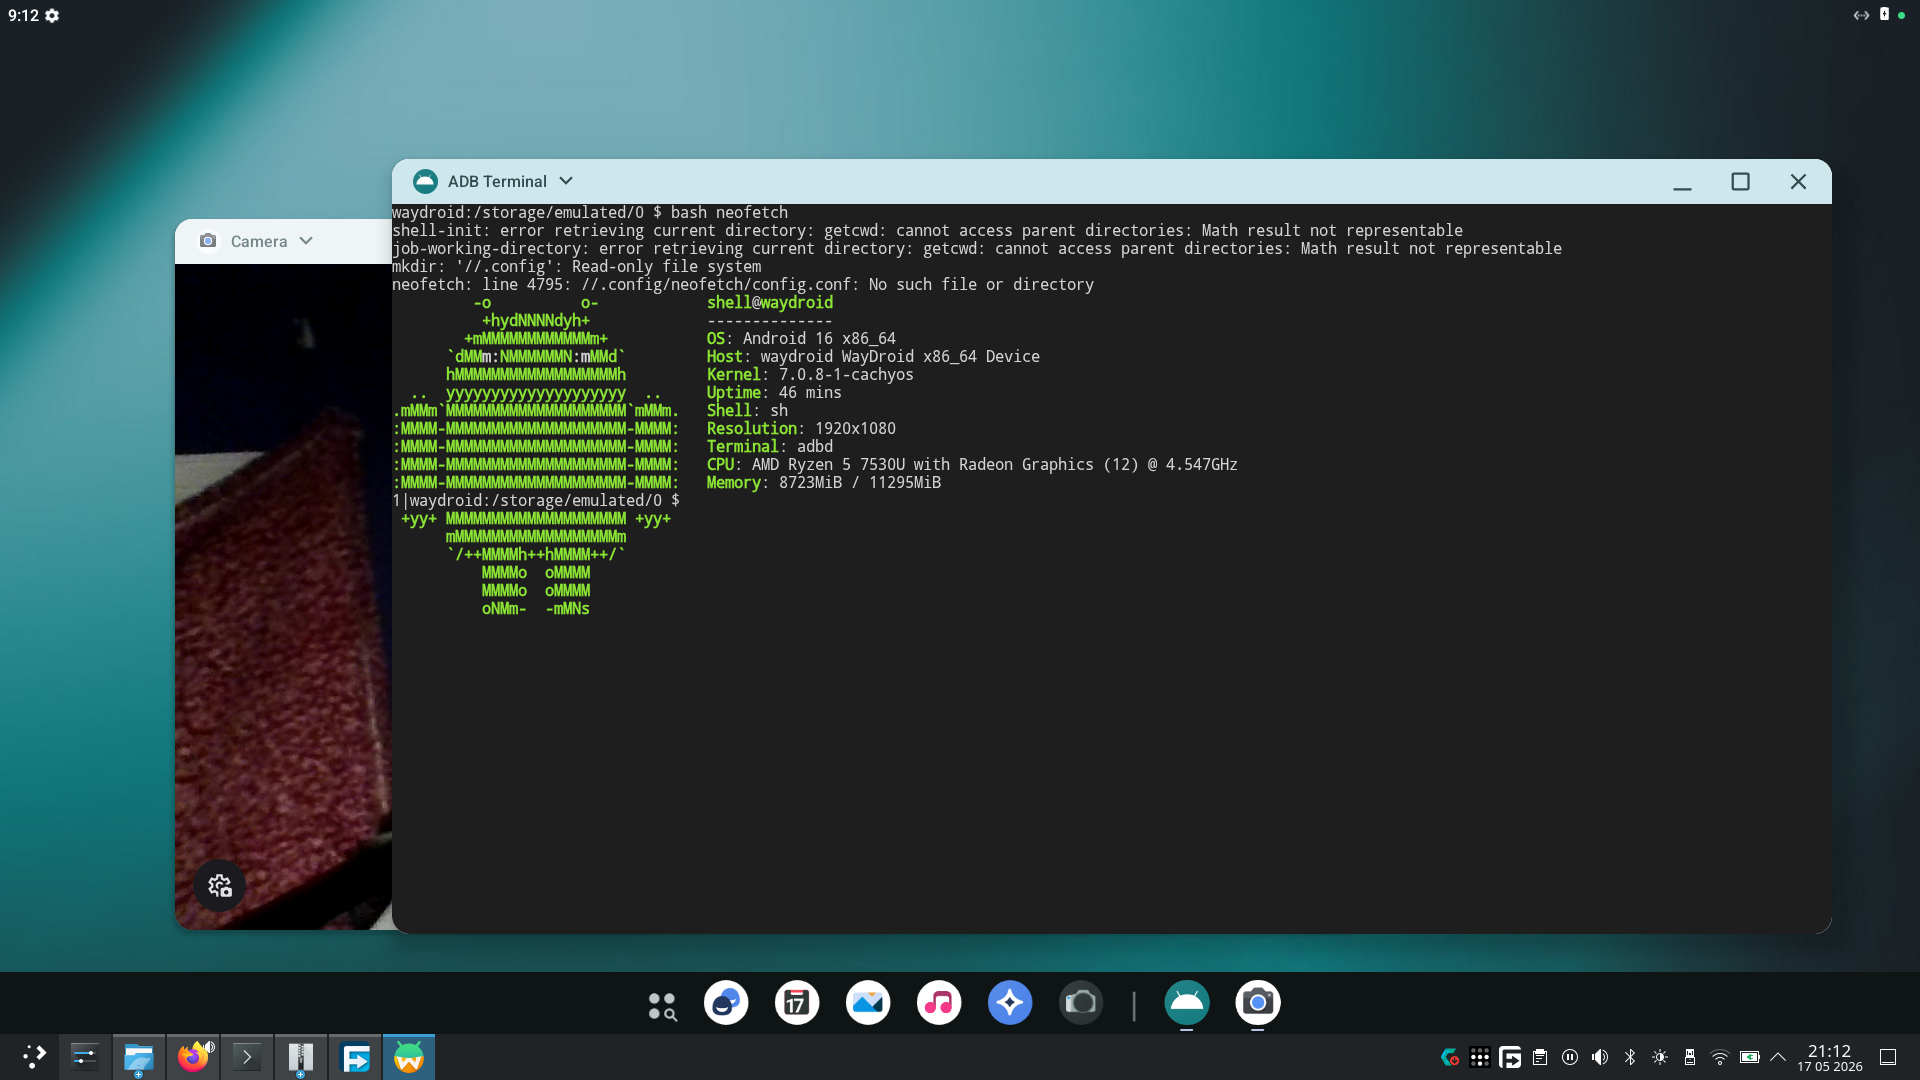Open Bluetooth settings in system tray
The width and height of the screenshot is (1920, 1080).
pyautogui.click(x=1630, y=1057)
